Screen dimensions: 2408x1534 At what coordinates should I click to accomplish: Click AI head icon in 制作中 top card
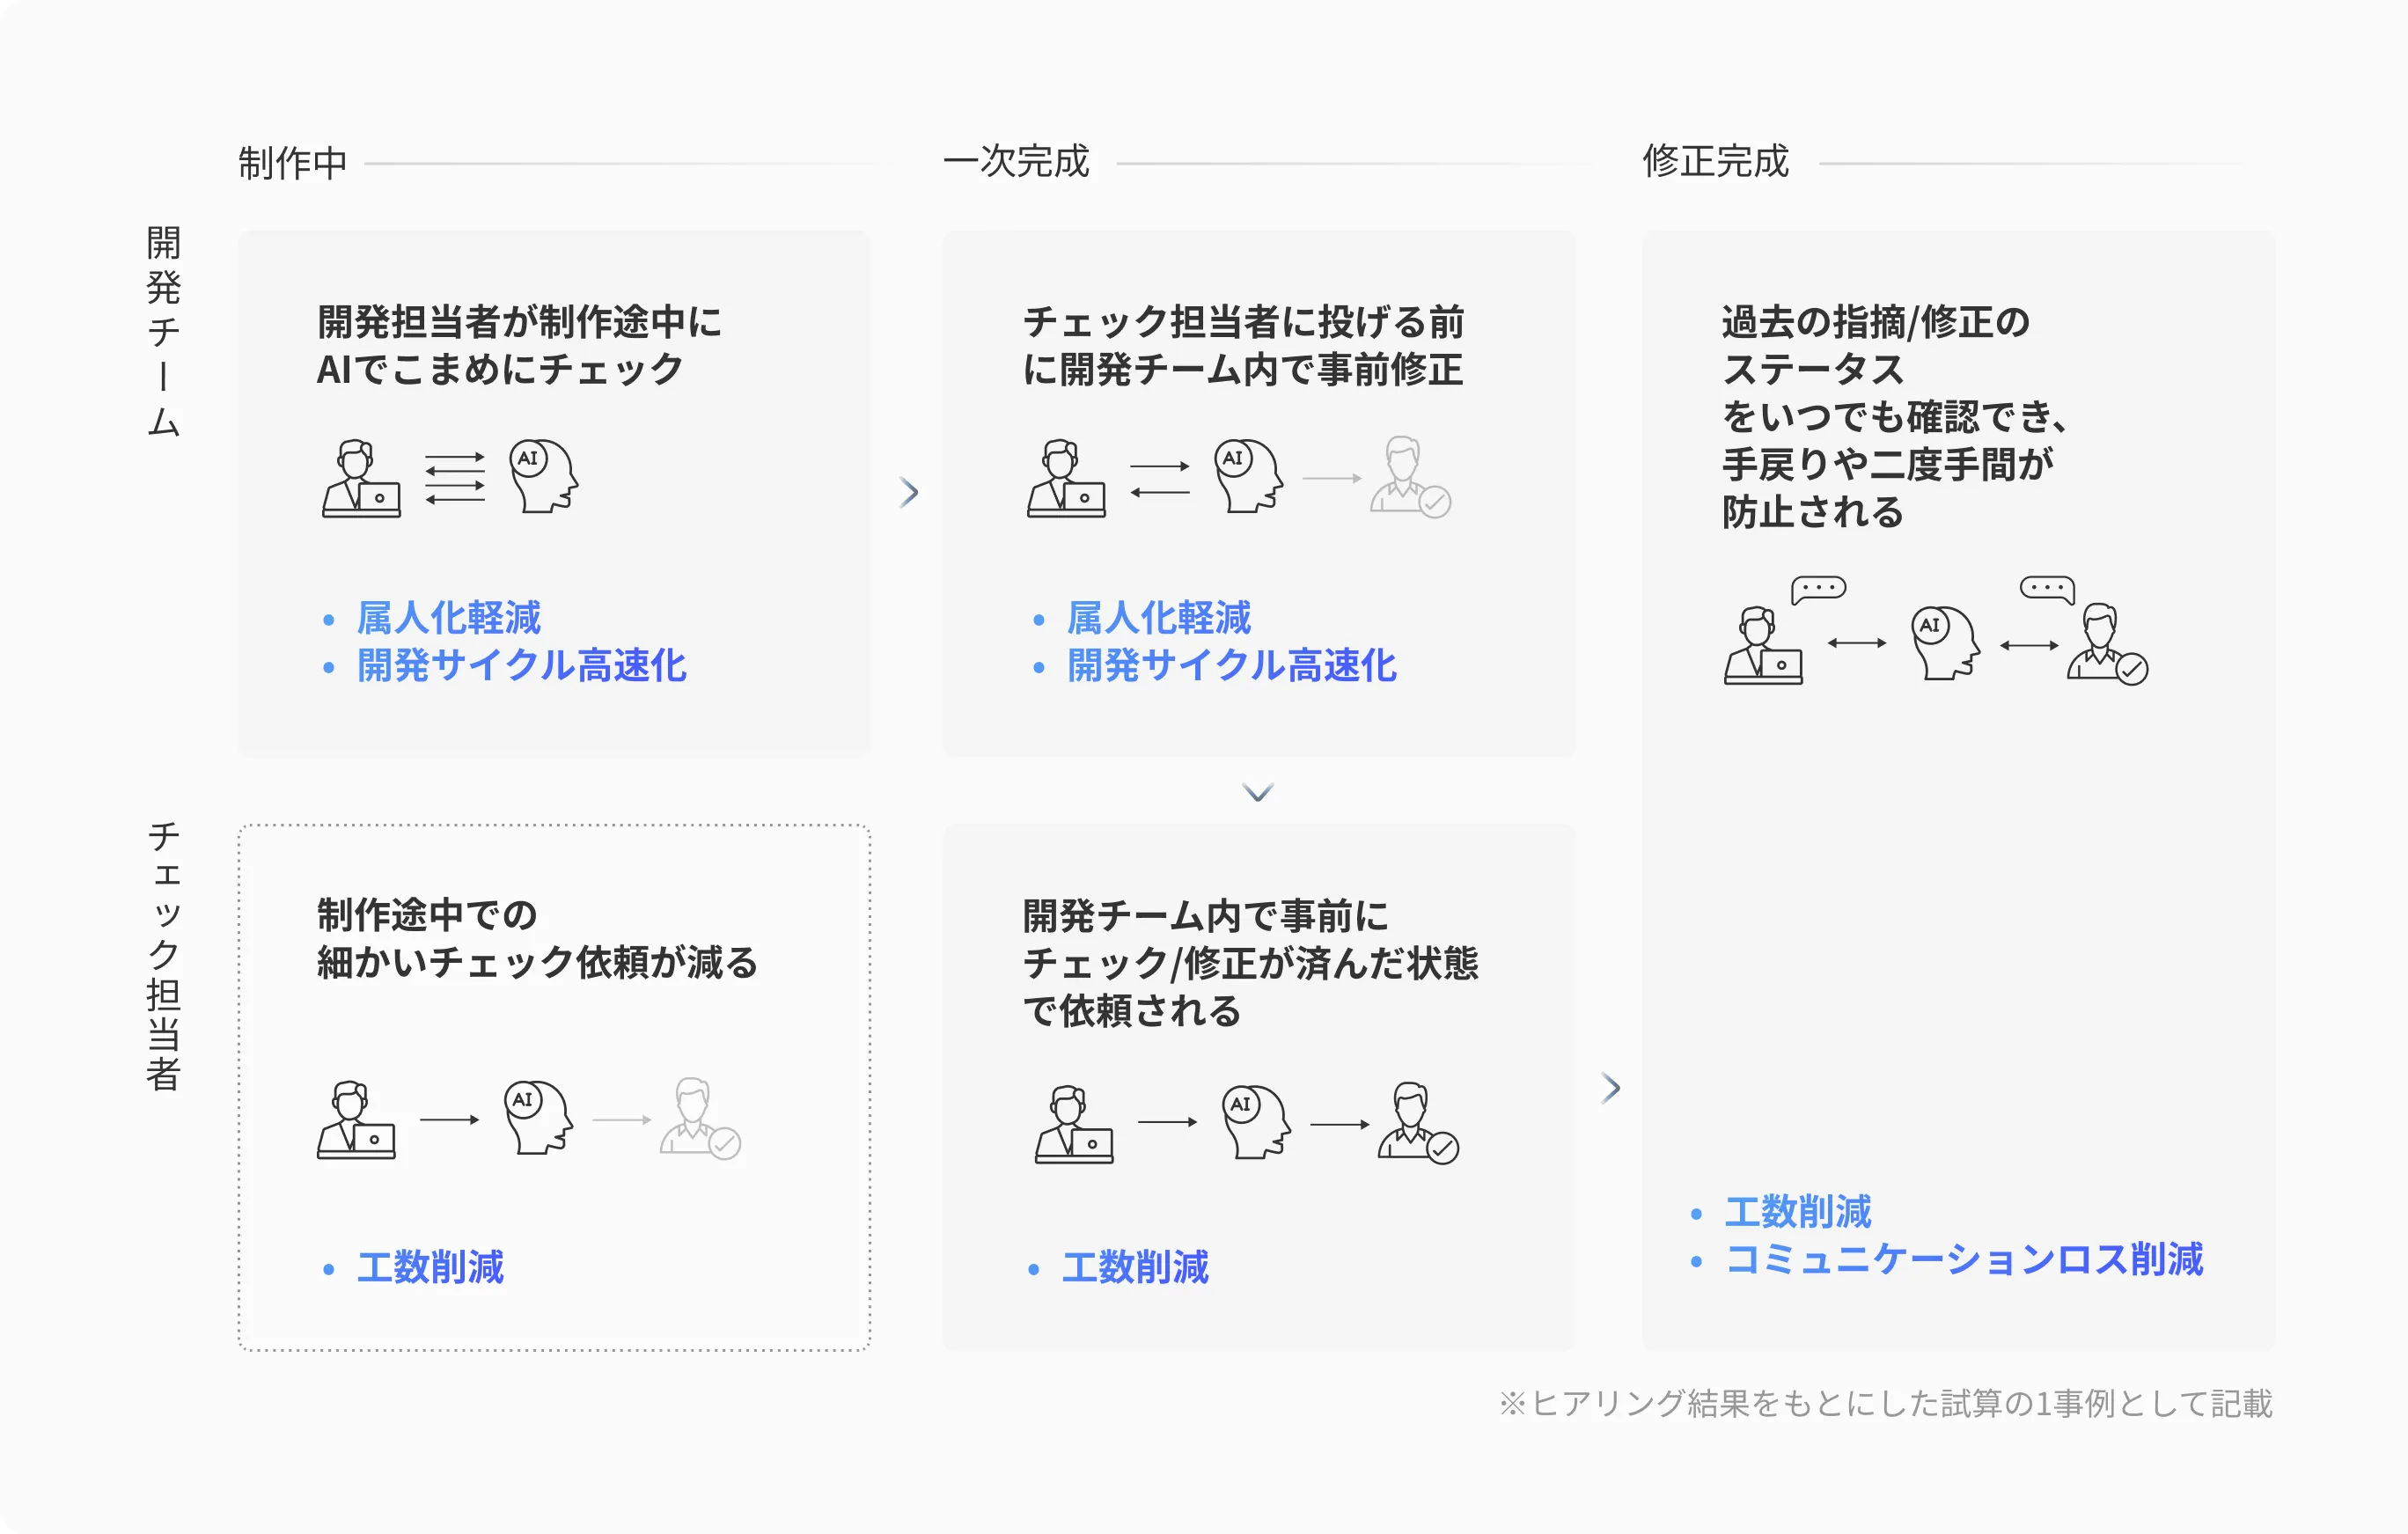(x=543, y=476)
